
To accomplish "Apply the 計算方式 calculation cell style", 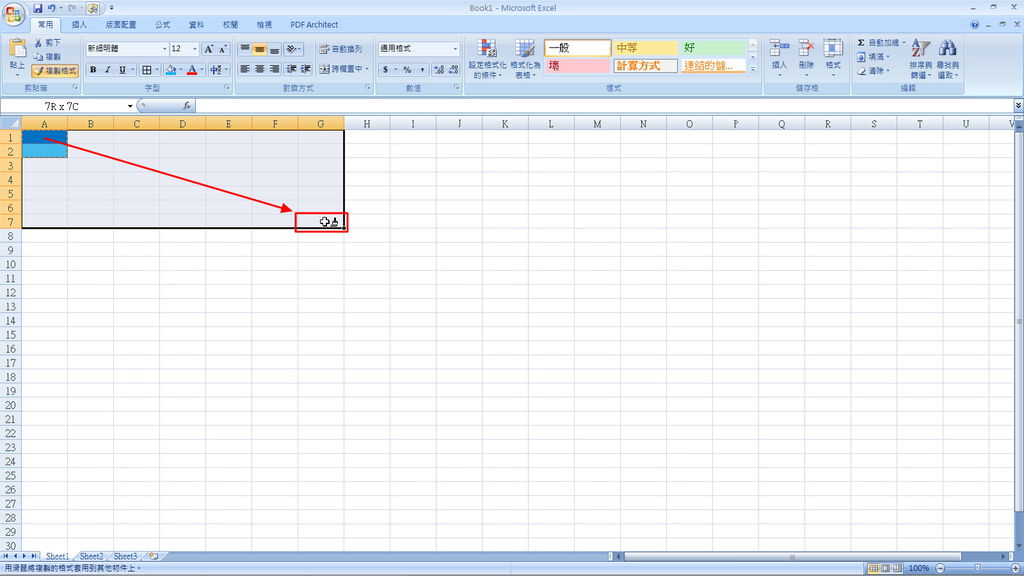I will click(645, 66).
